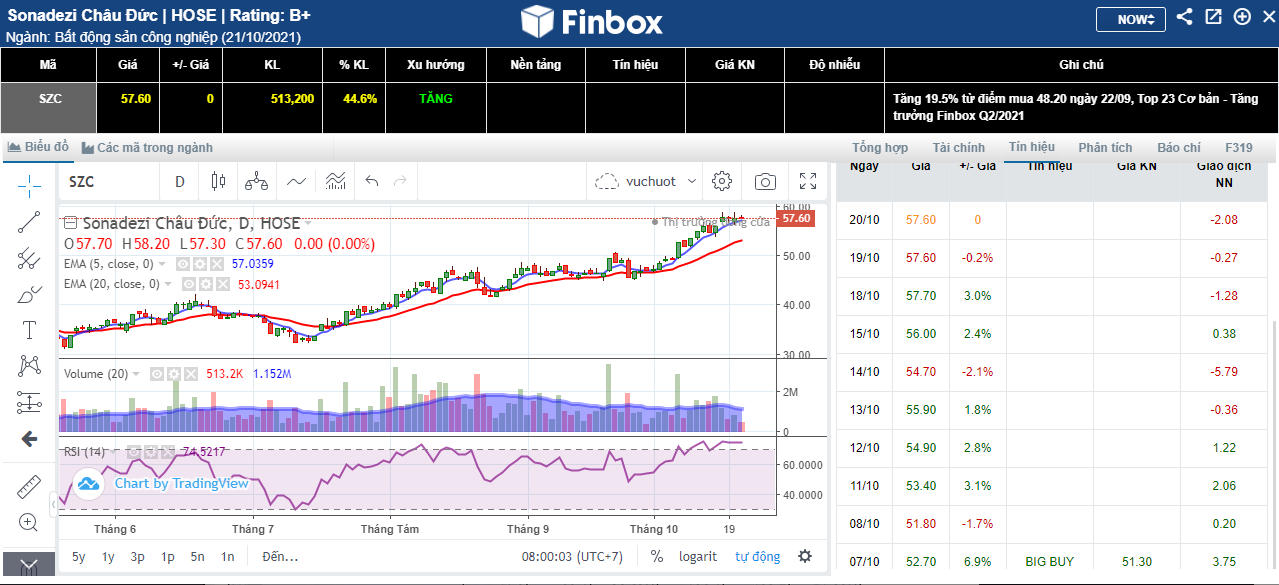The width and height of the screenshot is (1279, 585).
Task: Open chart settings gear in top toolbar
Action: click(722, 181)
